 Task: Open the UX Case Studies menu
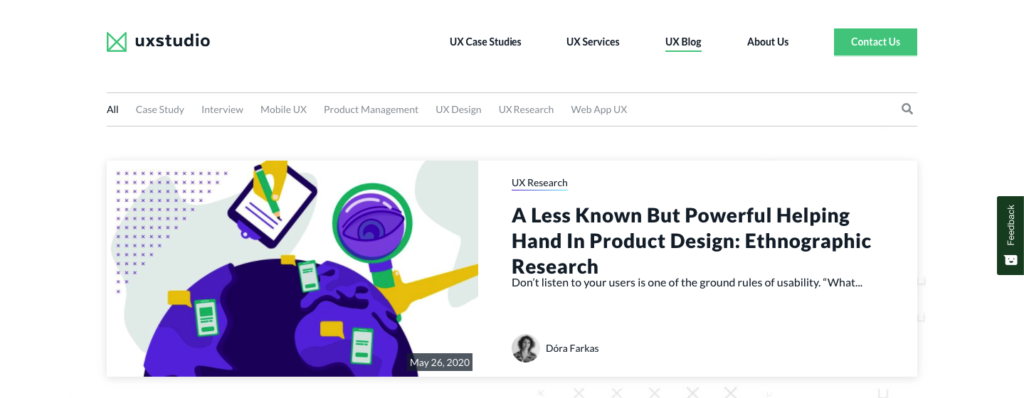tap(485, 42)
